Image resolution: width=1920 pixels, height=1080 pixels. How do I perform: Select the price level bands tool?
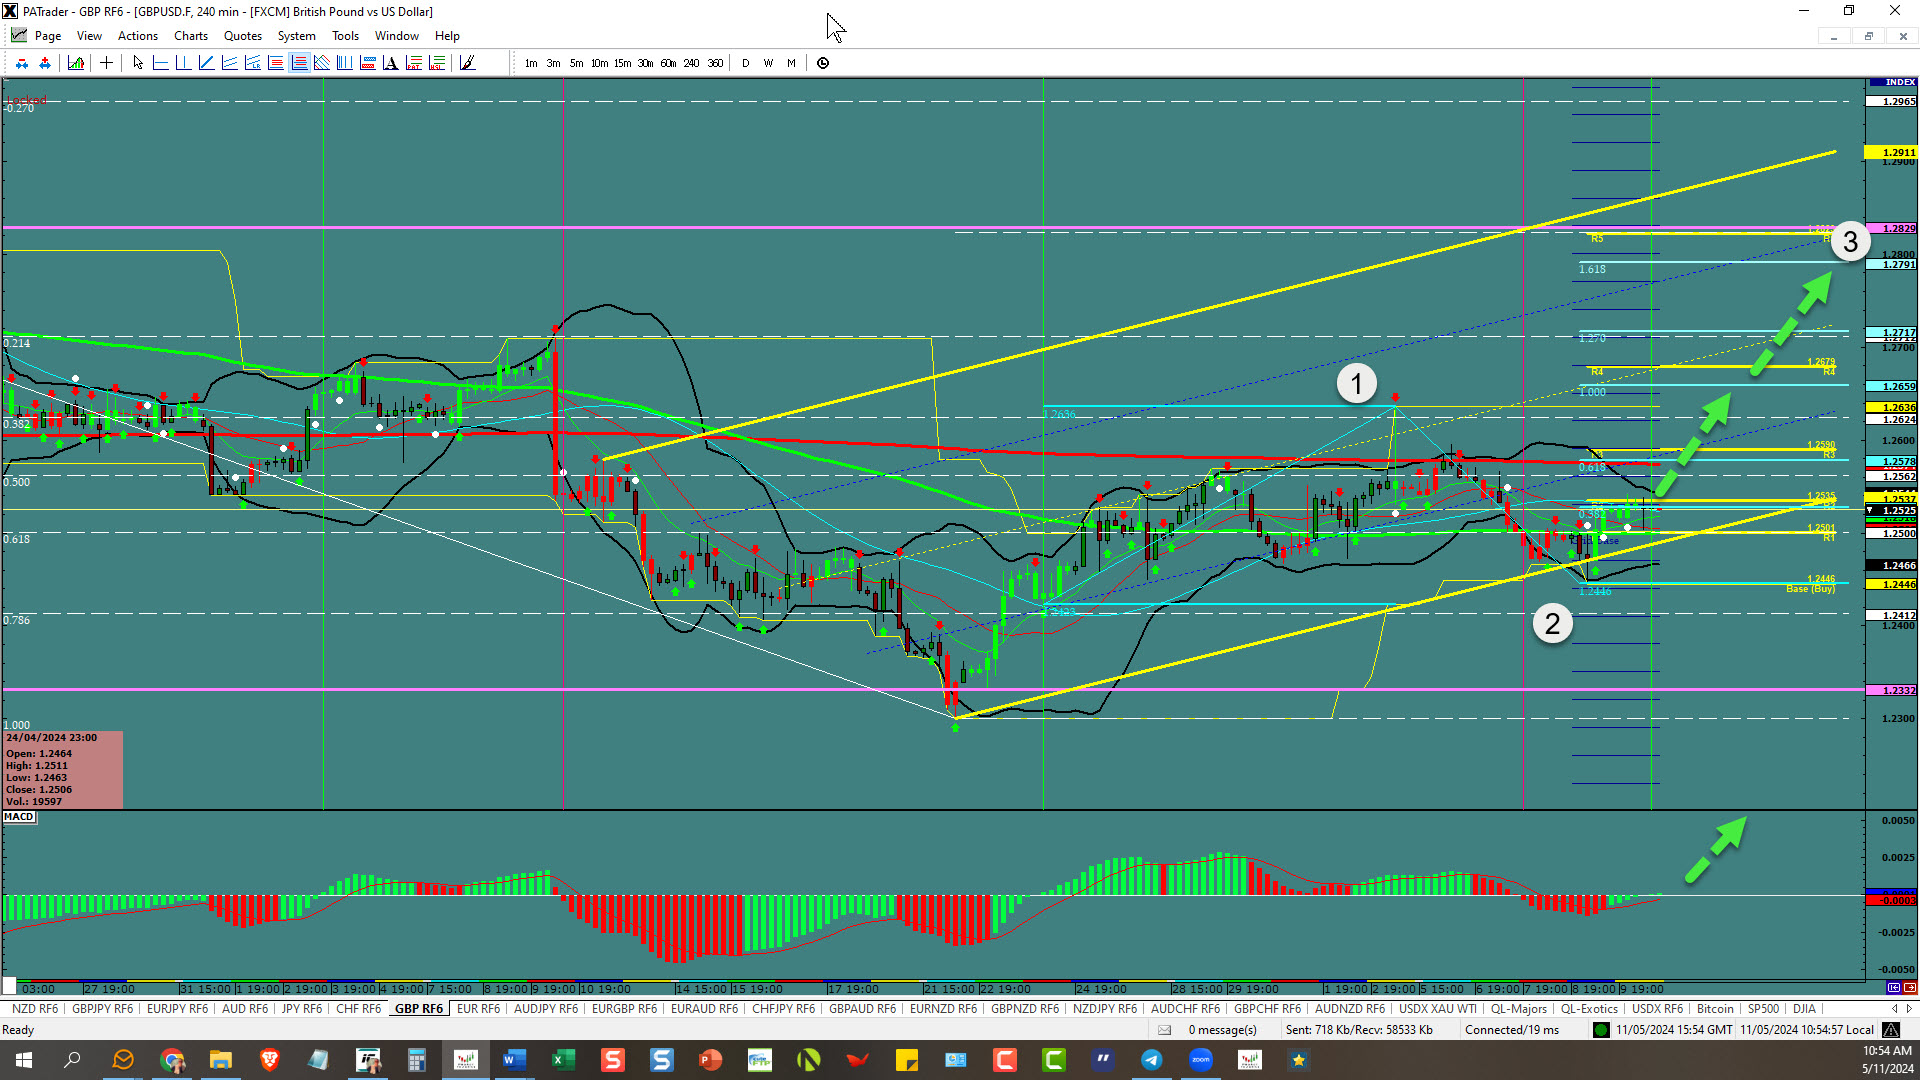click(x=367, y=63)
